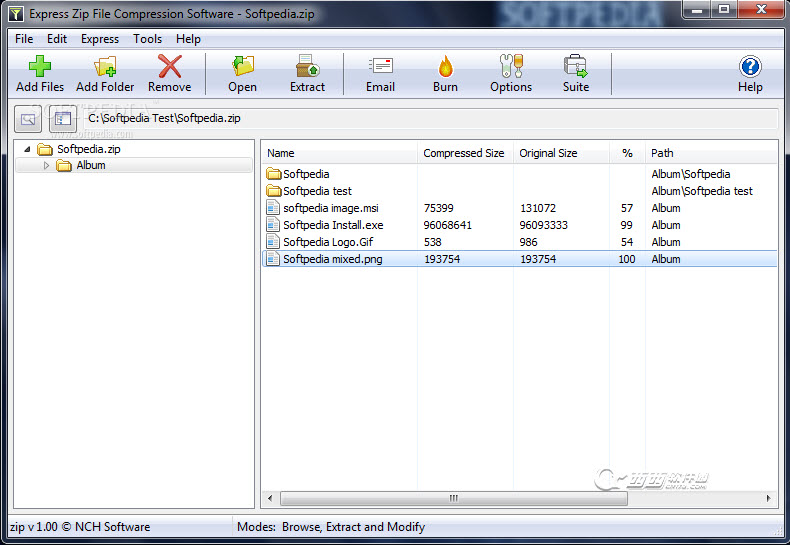
Task: Click the Email toolbar icon
Action: click(x=380, y=66)
